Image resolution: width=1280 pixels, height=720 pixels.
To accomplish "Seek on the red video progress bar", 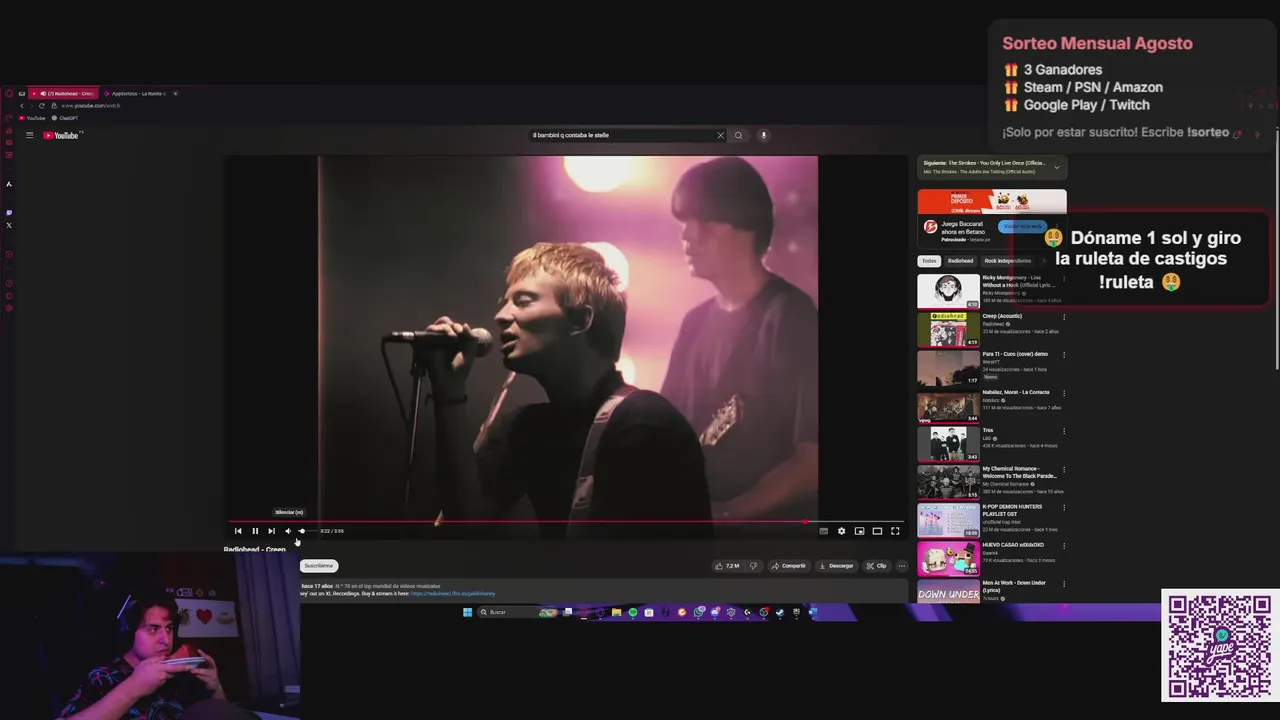I will coord(565,521).
